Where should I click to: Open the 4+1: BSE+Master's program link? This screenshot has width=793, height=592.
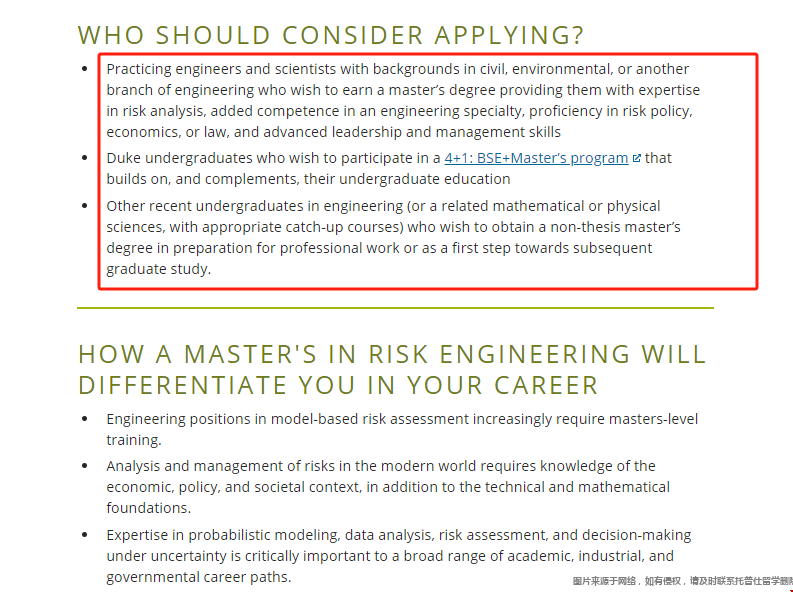coord(536,158)
